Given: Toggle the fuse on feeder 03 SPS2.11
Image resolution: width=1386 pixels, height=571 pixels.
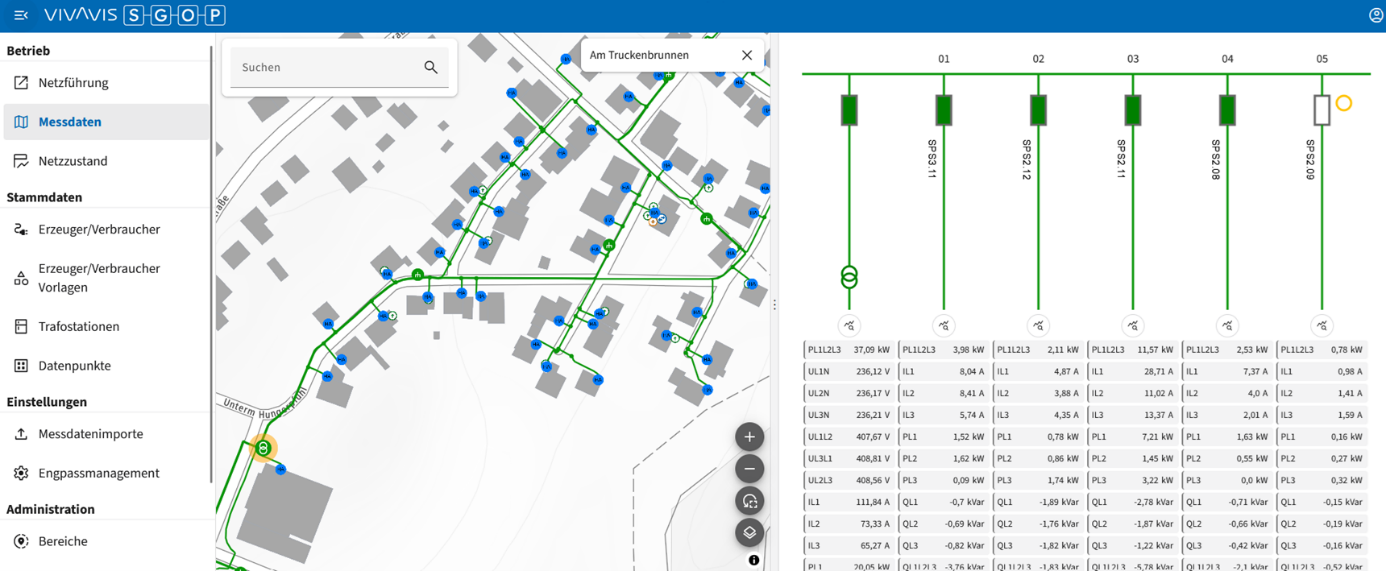Looking at the screenshot, I should click(x=1133, y=110).
